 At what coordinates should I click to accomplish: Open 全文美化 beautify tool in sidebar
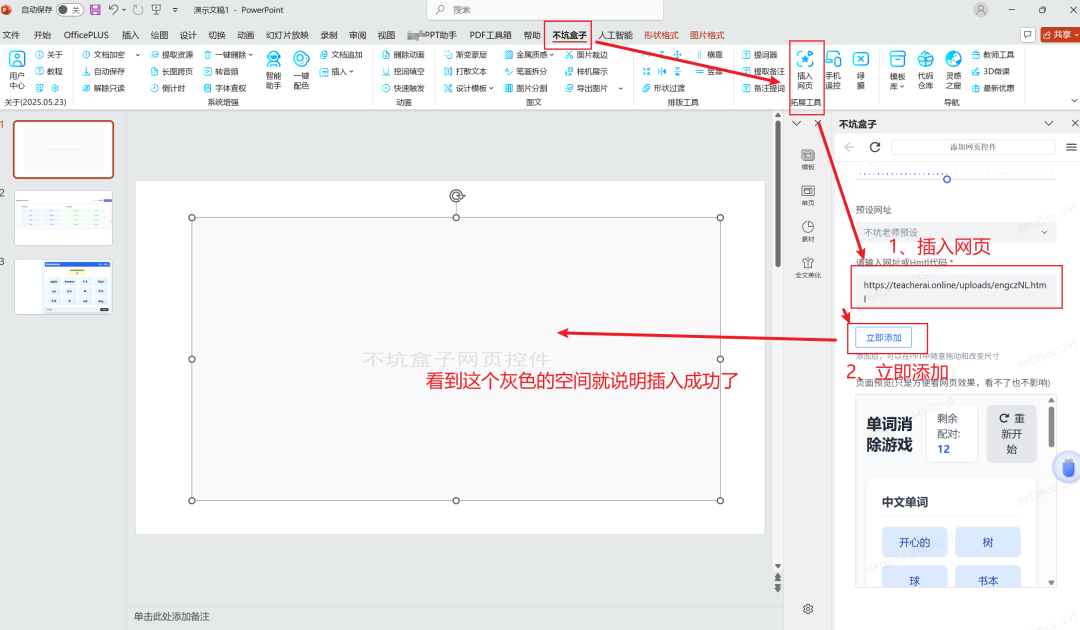tap(808, 268)
